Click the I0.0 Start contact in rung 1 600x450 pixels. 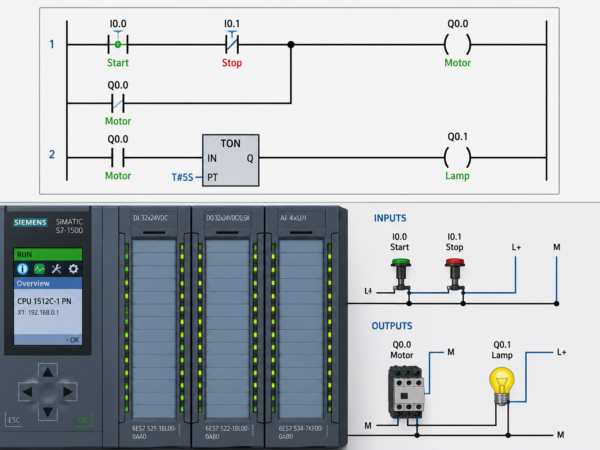(x=118, y=44)
